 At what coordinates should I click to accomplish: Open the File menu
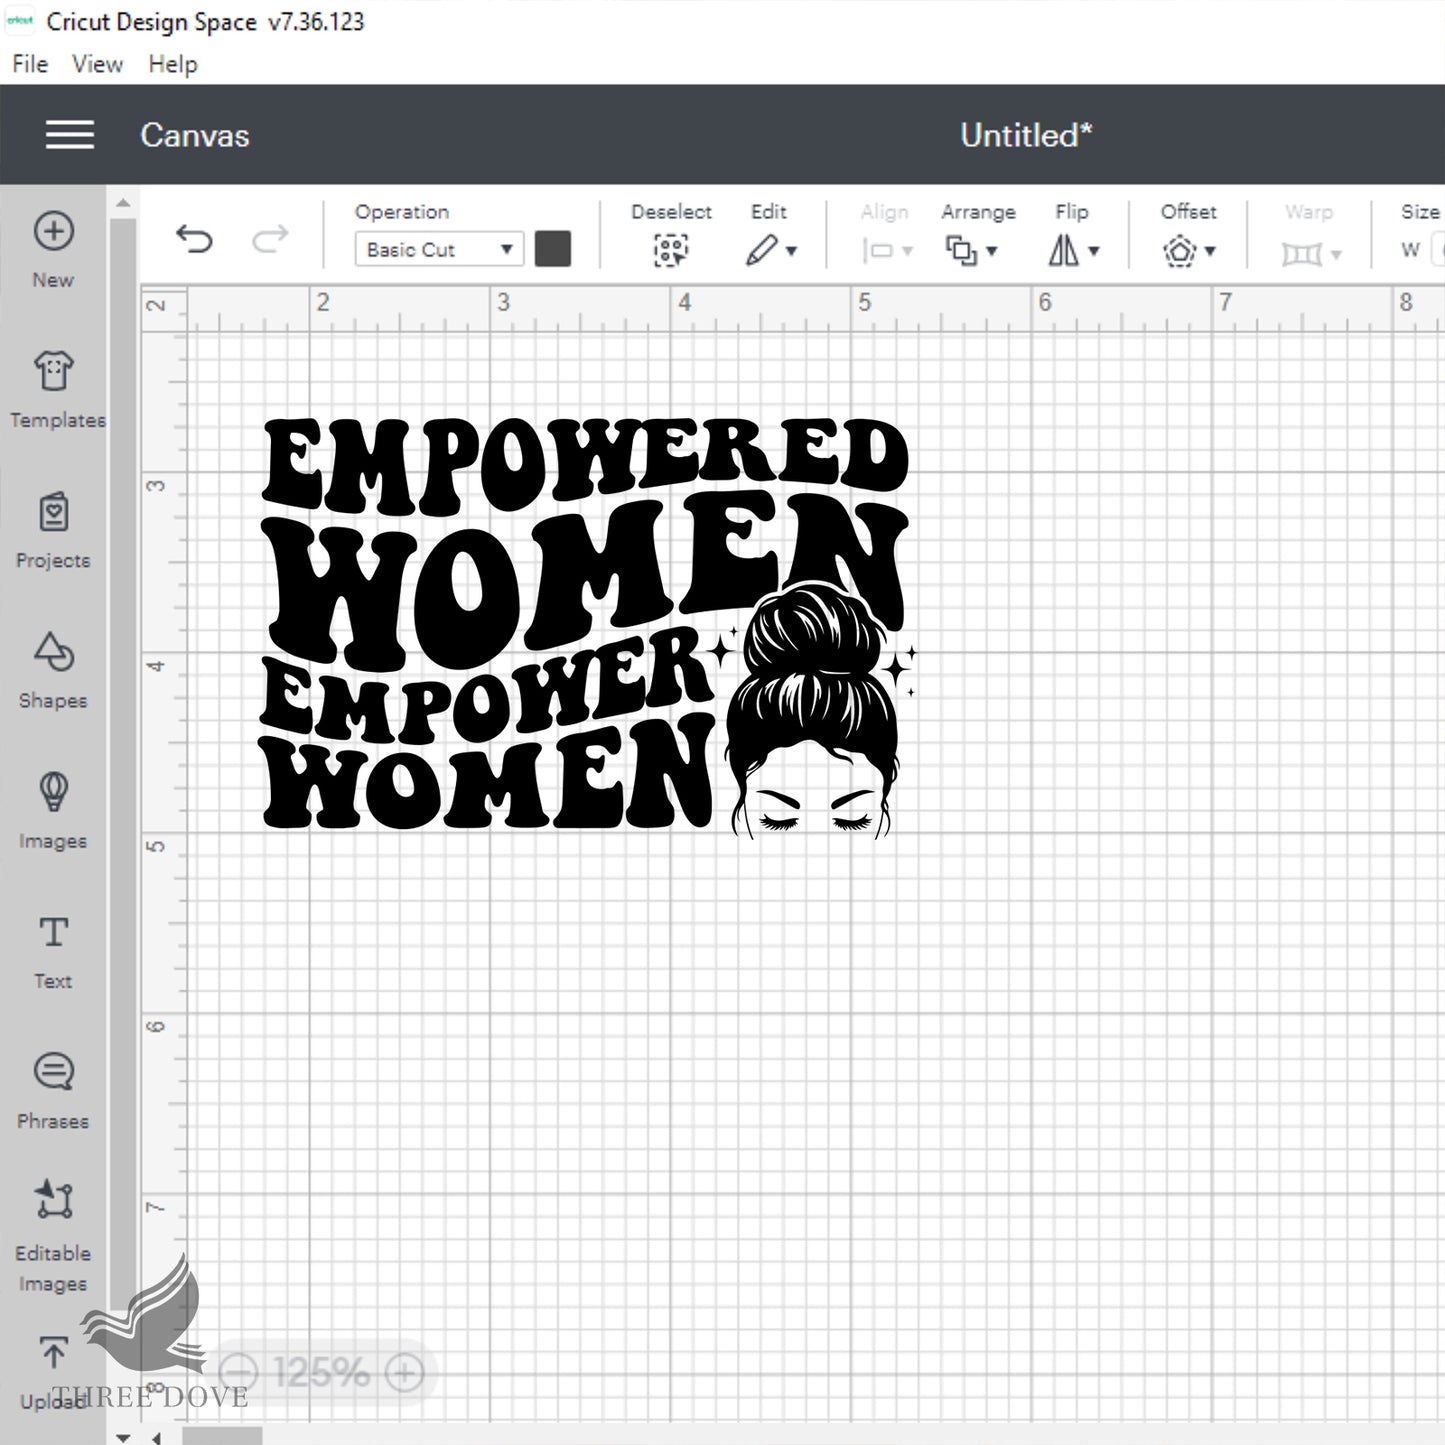pos(30,64)
